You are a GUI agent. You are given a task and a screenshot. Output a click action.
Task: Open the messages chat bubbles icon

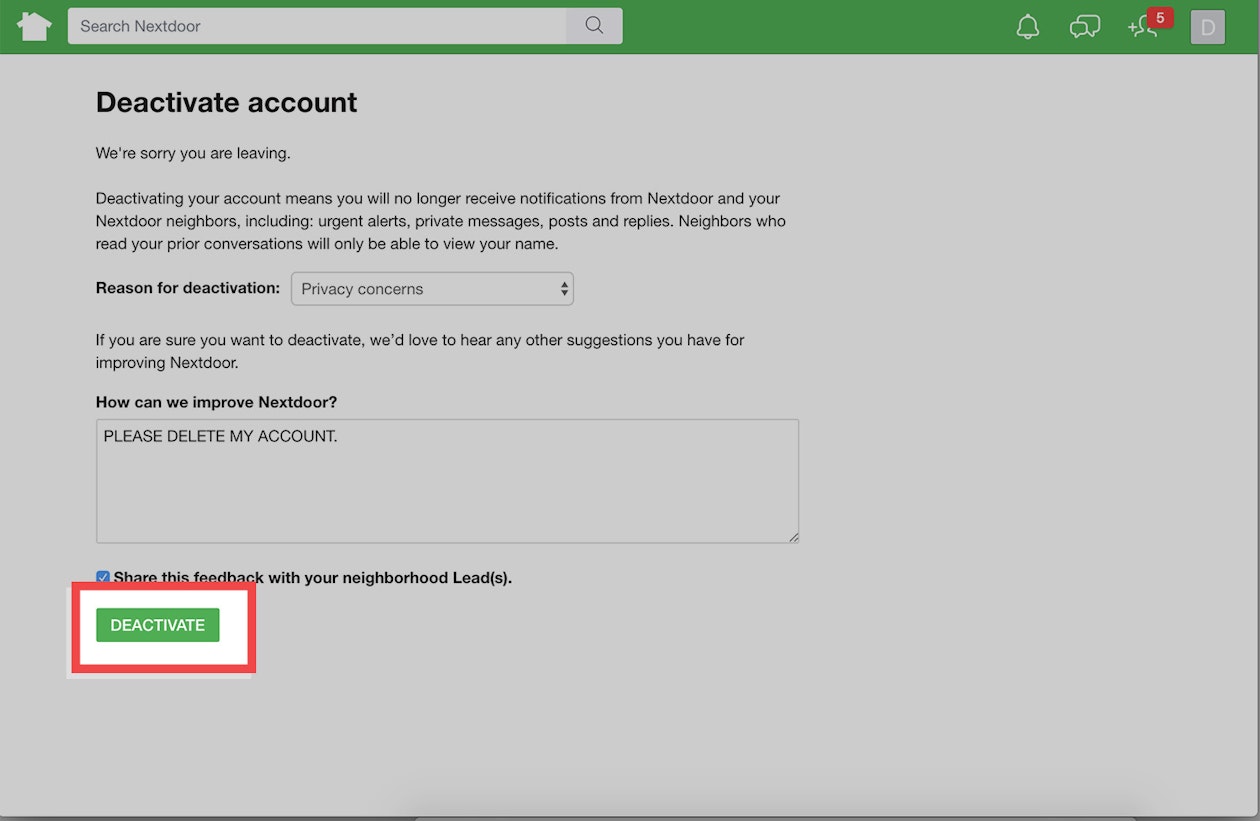[x=1085, y=27]
